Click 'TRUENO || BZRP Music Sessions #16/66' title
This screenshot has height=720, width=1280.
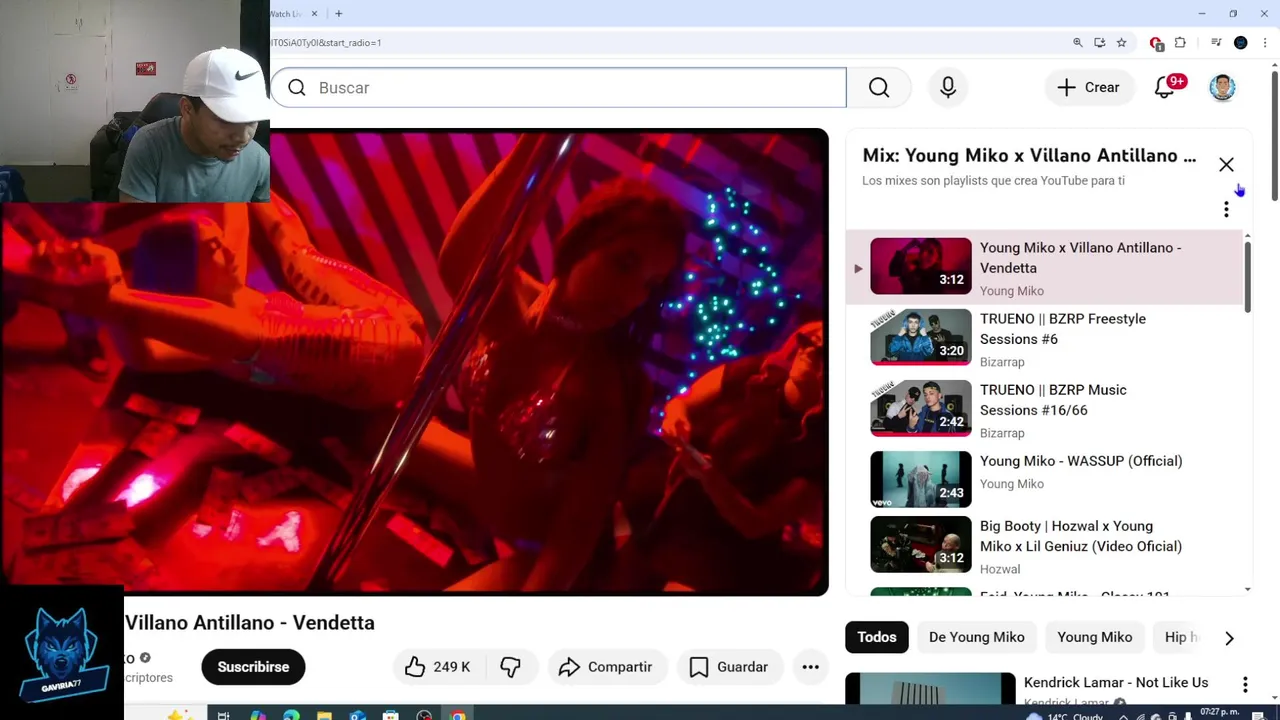click(1053, 400)
